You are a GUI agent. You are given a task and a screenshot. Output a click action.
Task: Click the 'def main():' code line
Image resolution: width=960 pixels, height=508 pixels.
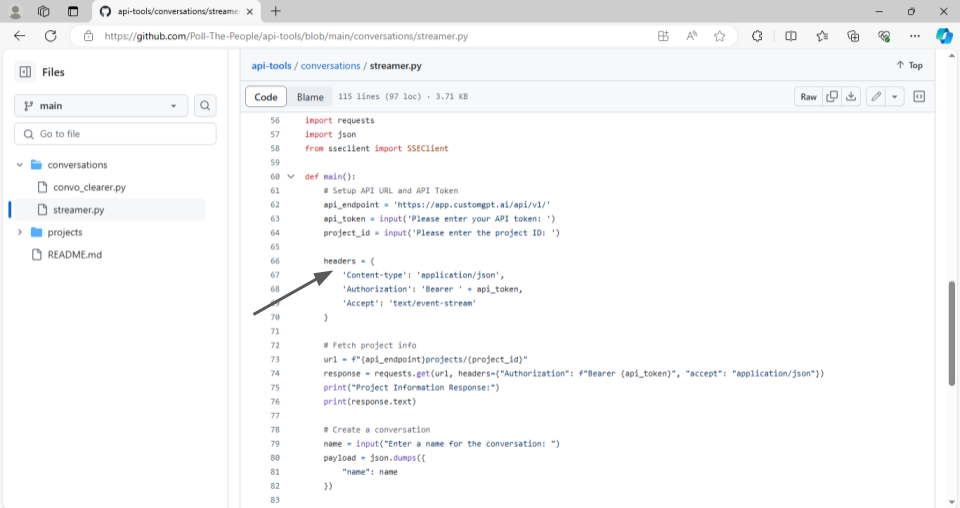(x=330, y=176)
